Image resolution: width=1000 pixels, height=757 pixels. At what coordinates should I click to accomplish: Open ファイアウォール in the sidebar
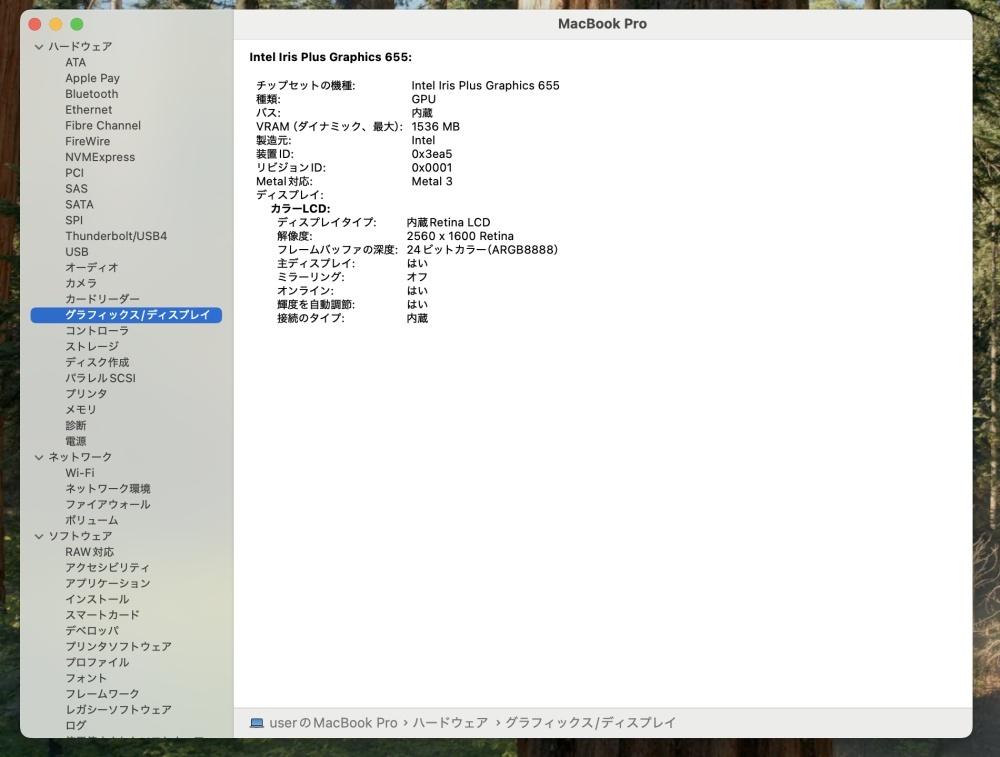[x=108, y=504]
